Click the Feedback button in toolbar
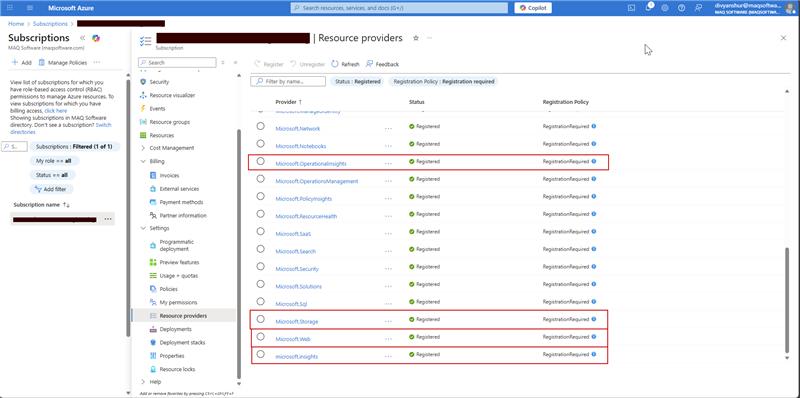 tap(382, 64)
